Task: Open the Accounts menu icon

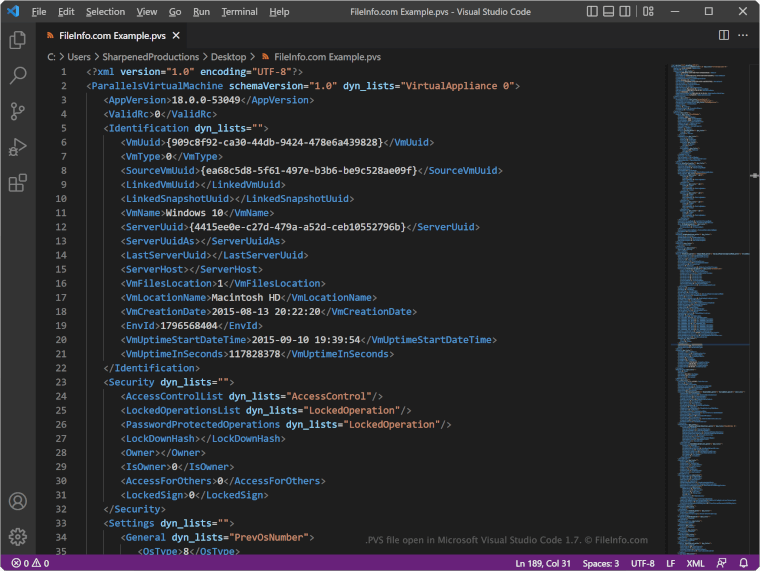Action: tap(17, 501)
